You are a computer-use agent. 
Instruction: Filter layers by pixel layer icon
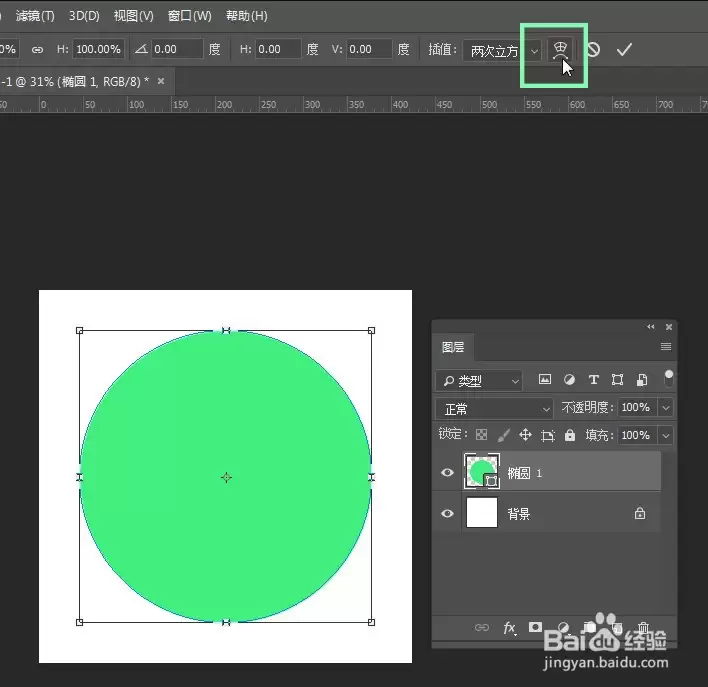[x=545, y=379]
